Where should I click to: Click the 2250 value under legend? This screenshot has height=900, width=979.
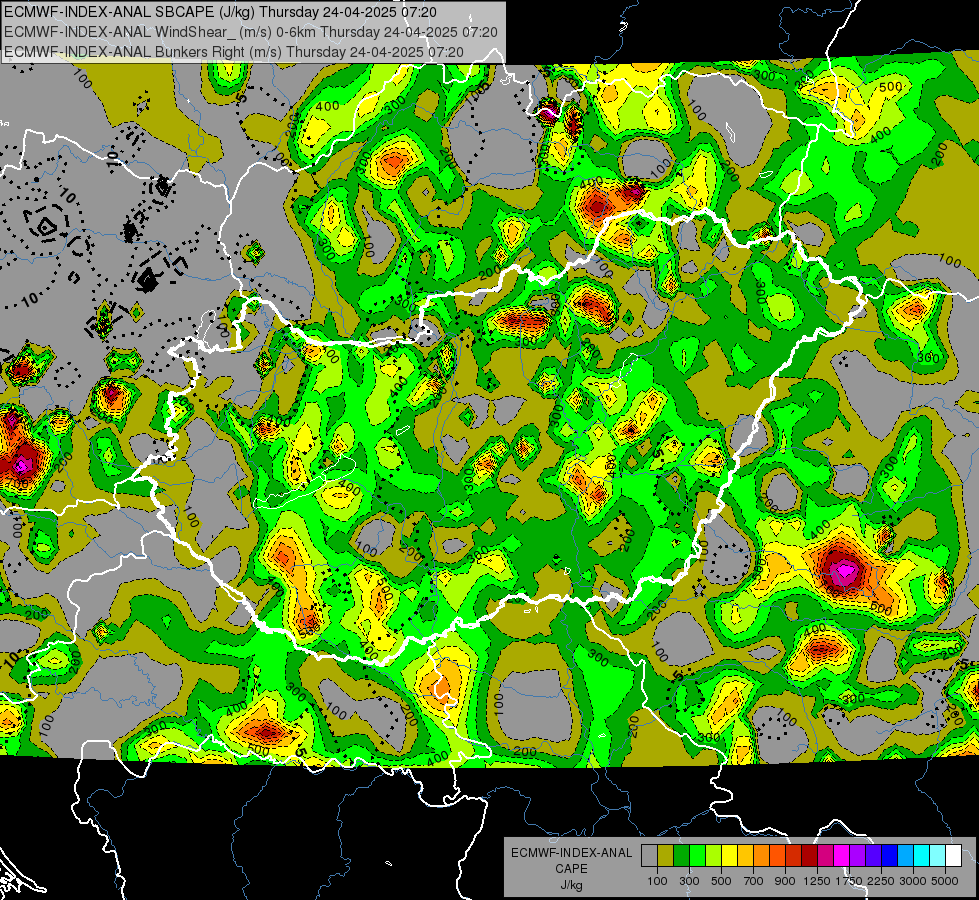[881, 881]
